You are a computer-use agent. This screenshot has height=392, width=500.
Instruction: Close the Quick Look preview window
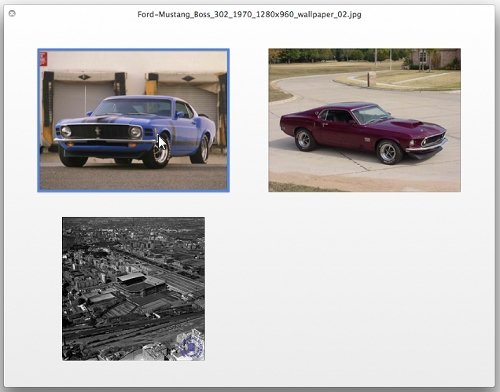tap(12, 13)
